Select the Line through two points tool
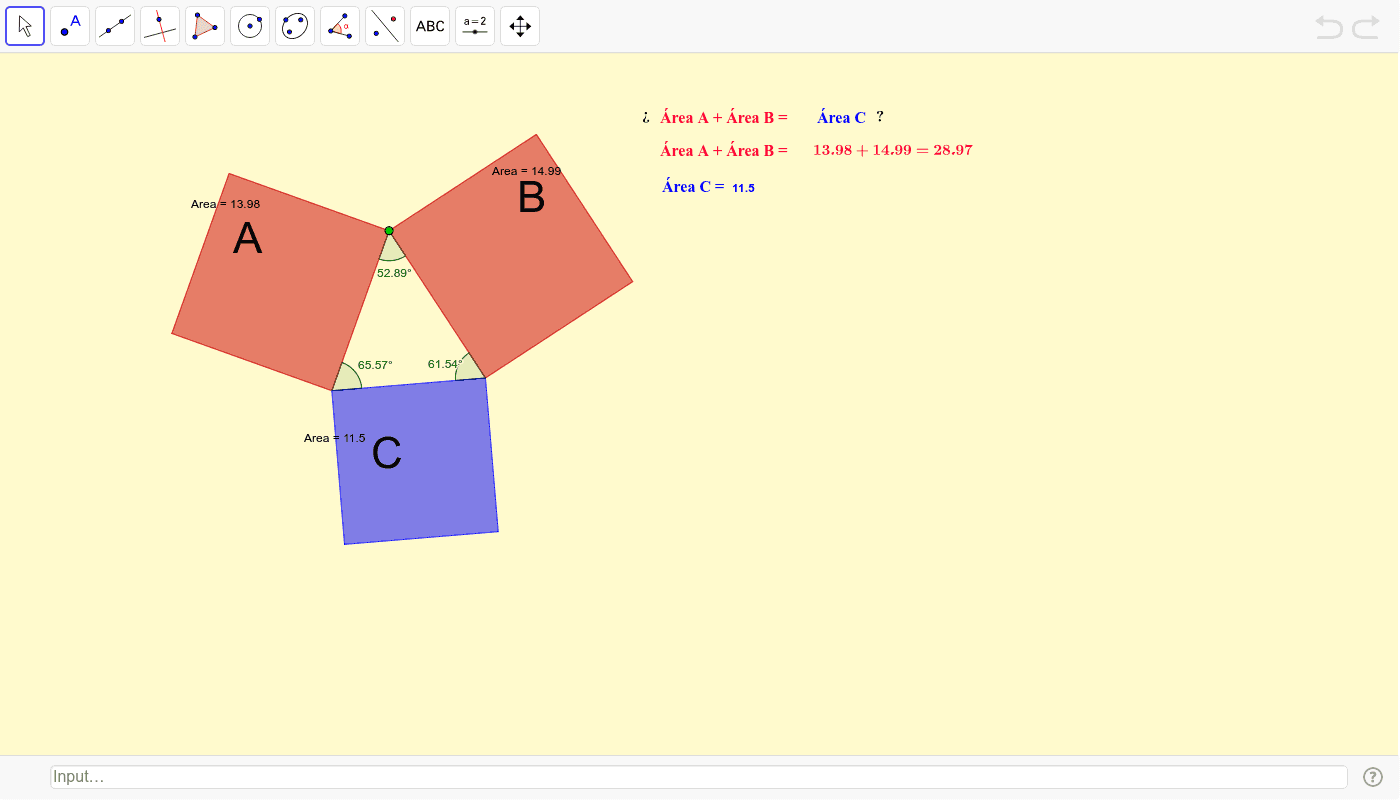 tap(115, 26)
